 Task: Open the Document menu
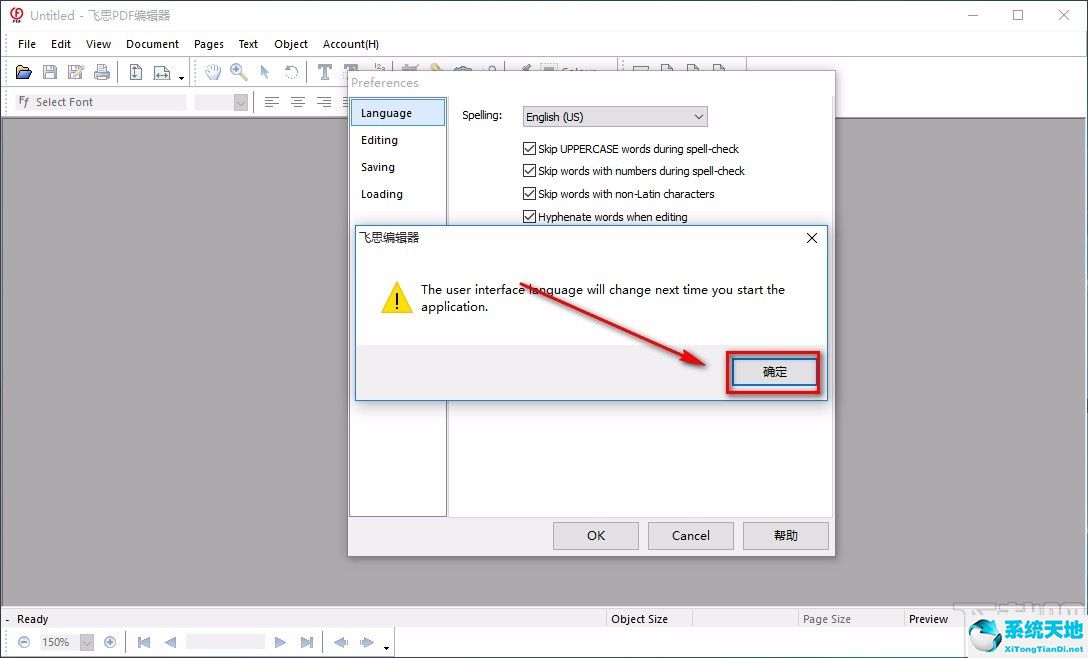pyautogui.click(x=152, y=44)
